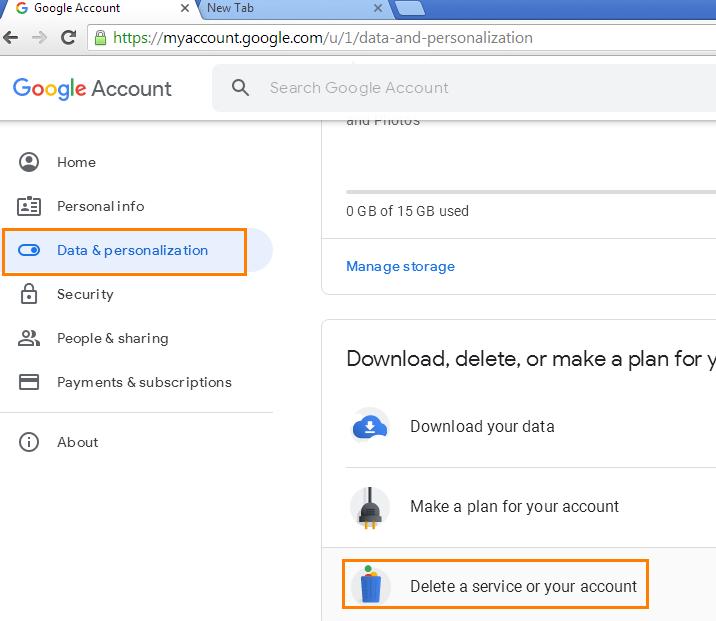Select Data & personalization in sidebar
Viewport: 716px width, 621px height.
136,250
